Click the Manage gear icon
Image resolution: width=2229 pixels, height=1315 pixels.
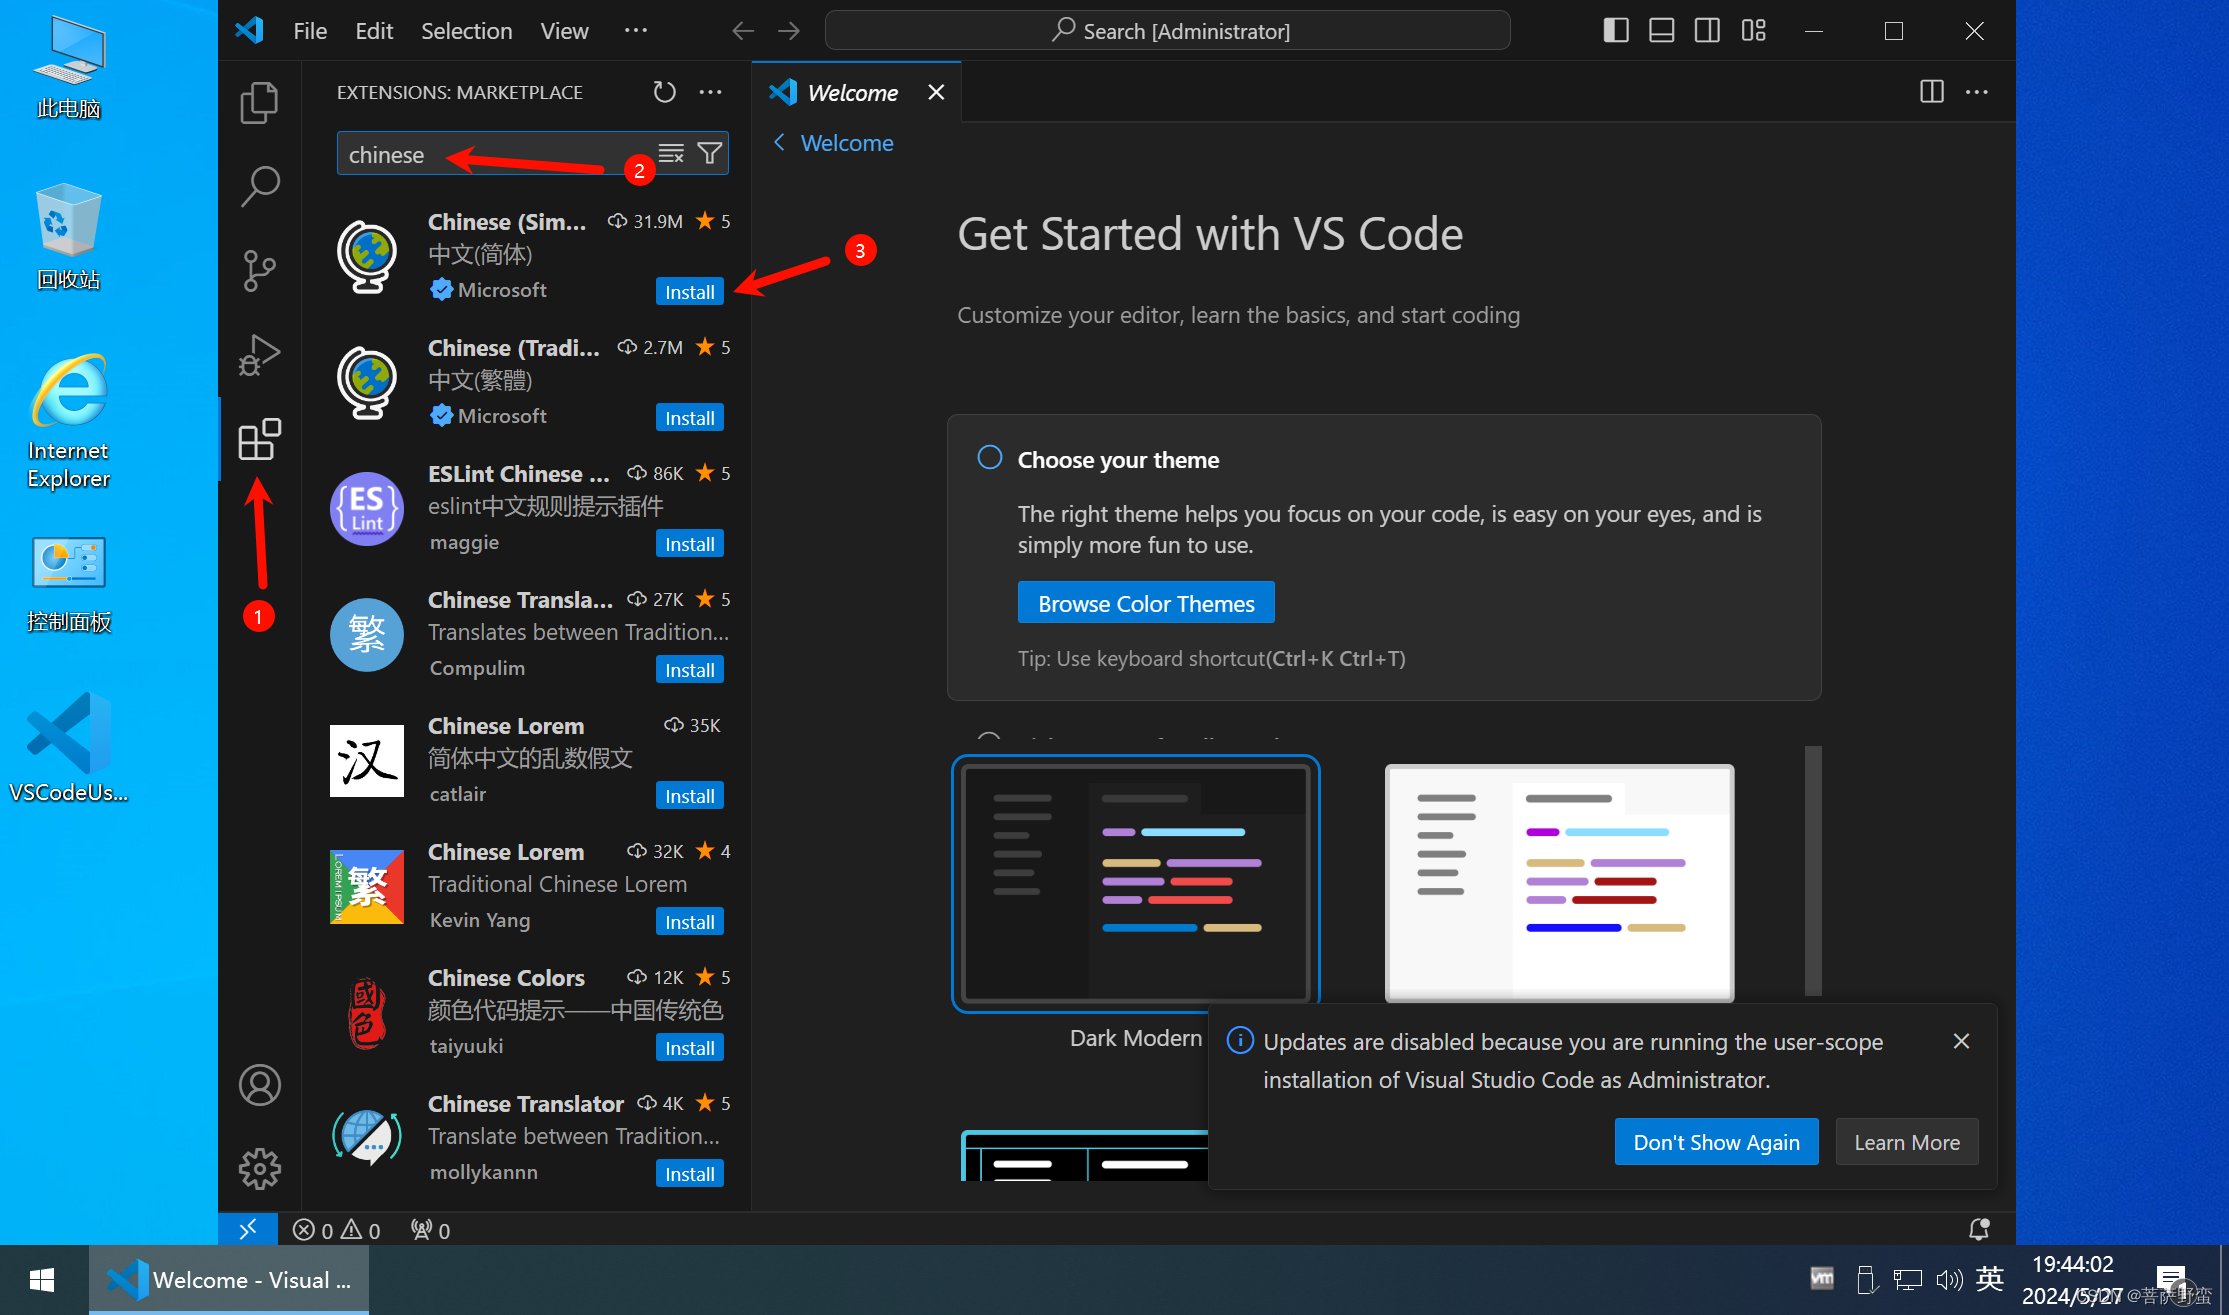tap(259, 1168)
